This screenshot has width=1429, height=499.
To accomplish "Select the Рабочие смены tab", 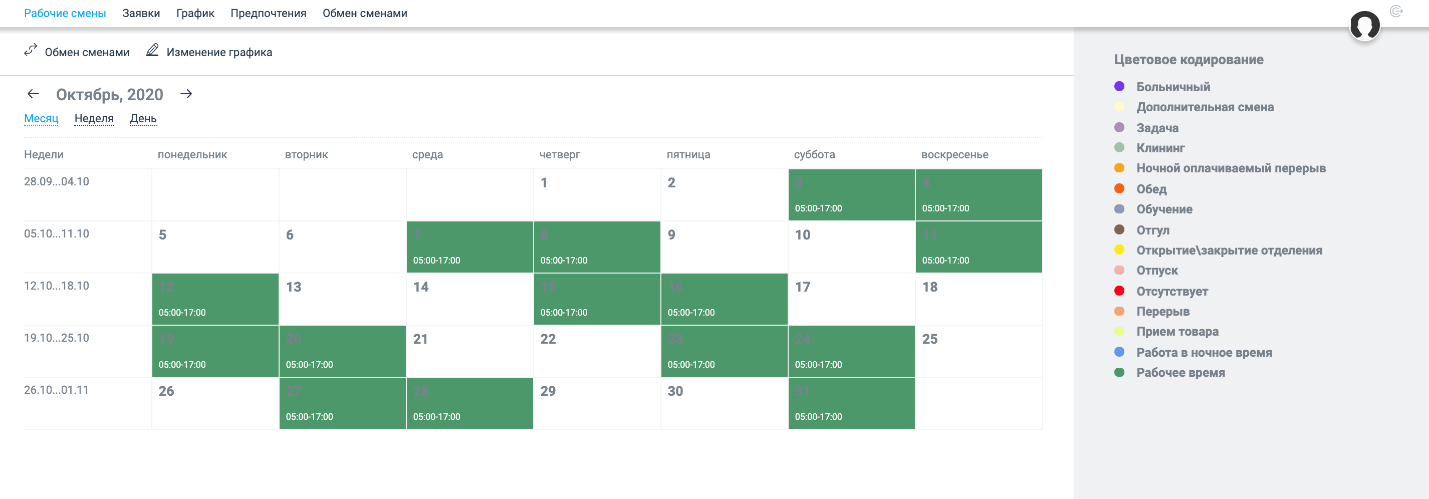I will pos(65,14).
